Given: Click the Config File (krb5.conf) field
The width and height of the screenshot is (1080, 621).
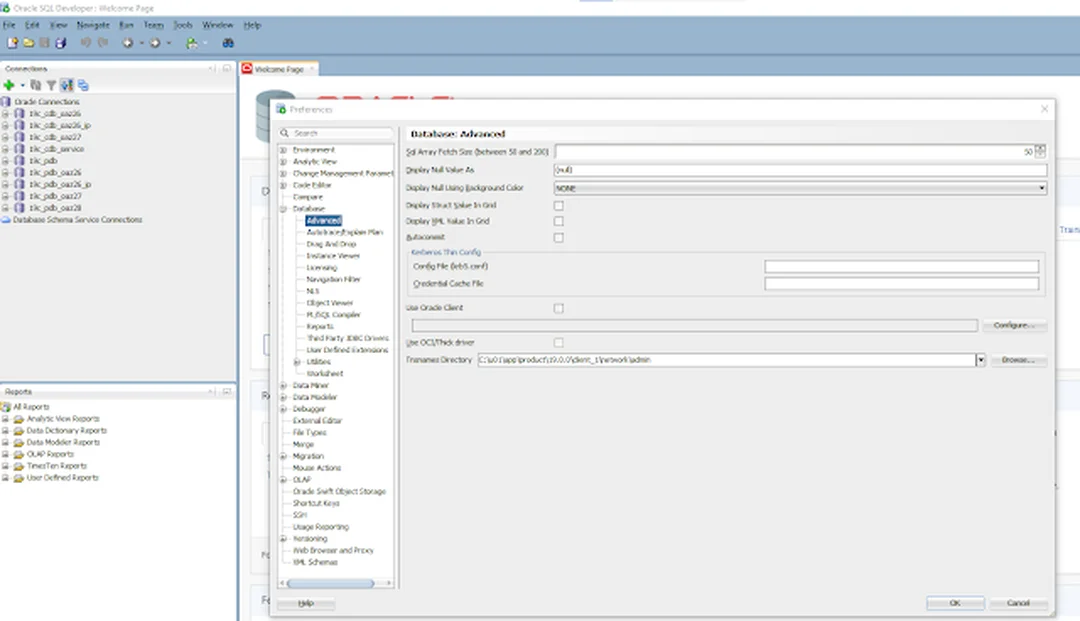Looking at the screenshot, I should pyautogui.click(x=902, y=266).
